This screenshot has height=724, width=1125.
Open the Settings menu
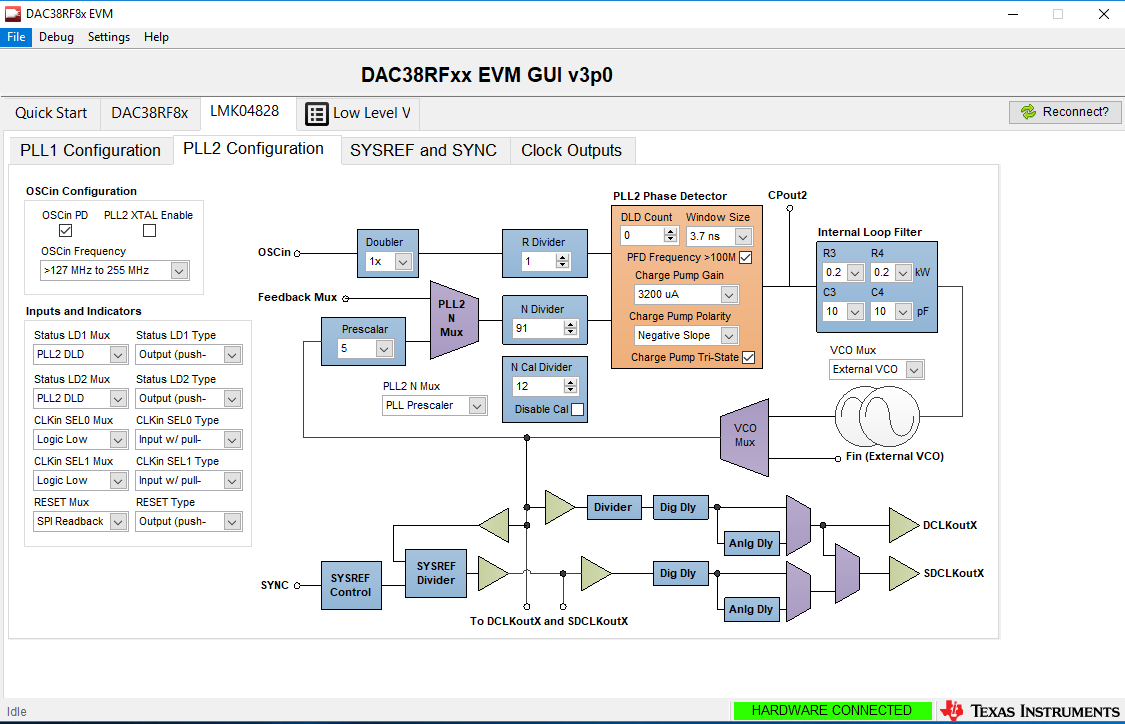point(109,37)
